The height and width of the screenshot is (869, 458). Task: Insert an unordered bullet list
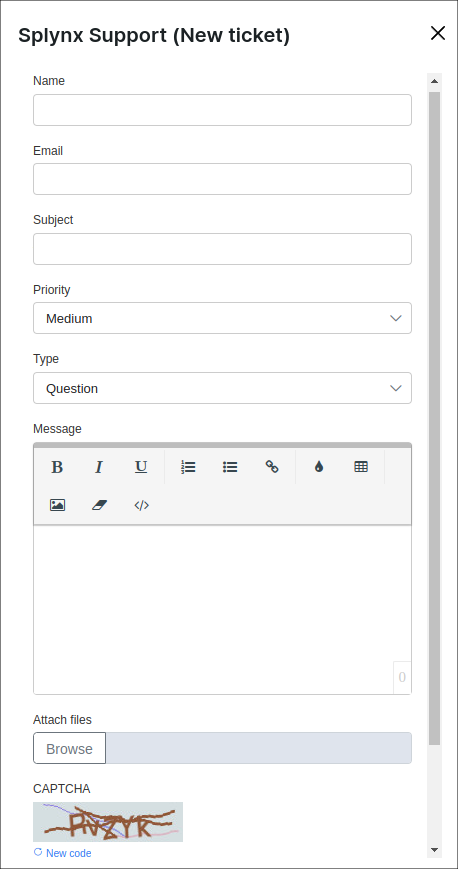coord(230,467)
